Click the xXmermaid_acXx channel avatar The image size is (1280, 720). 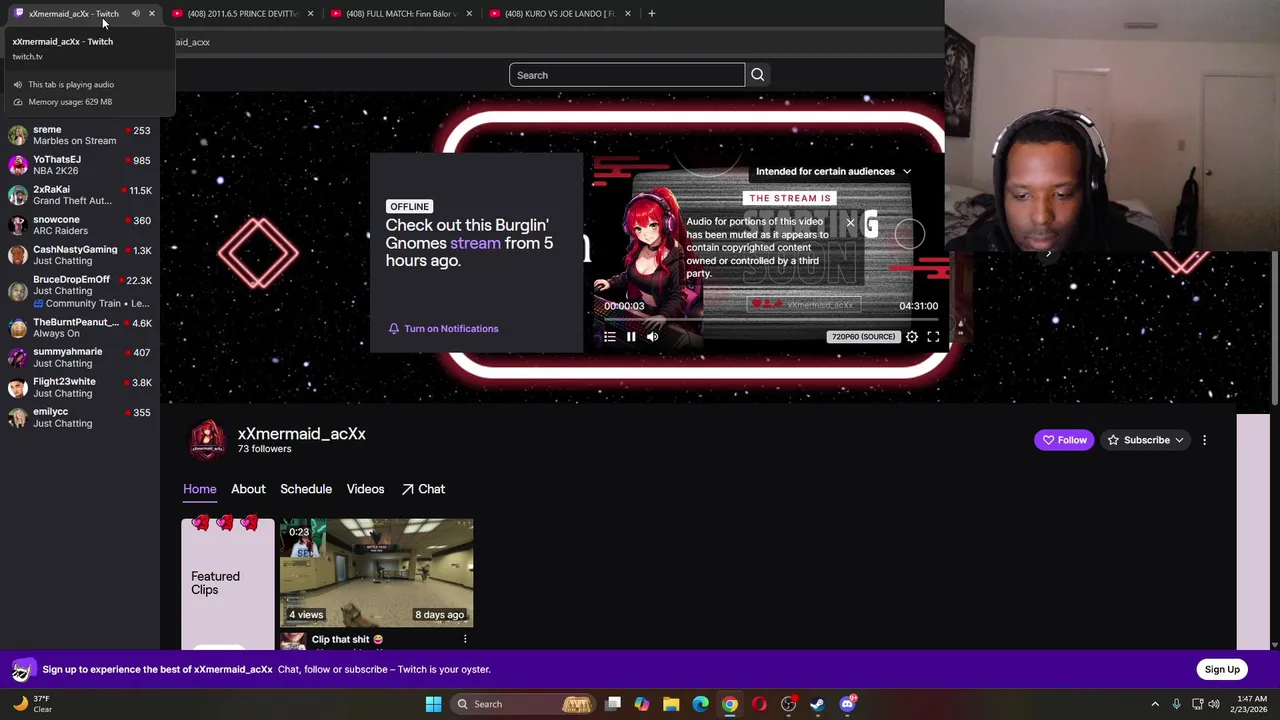(207, 439)
